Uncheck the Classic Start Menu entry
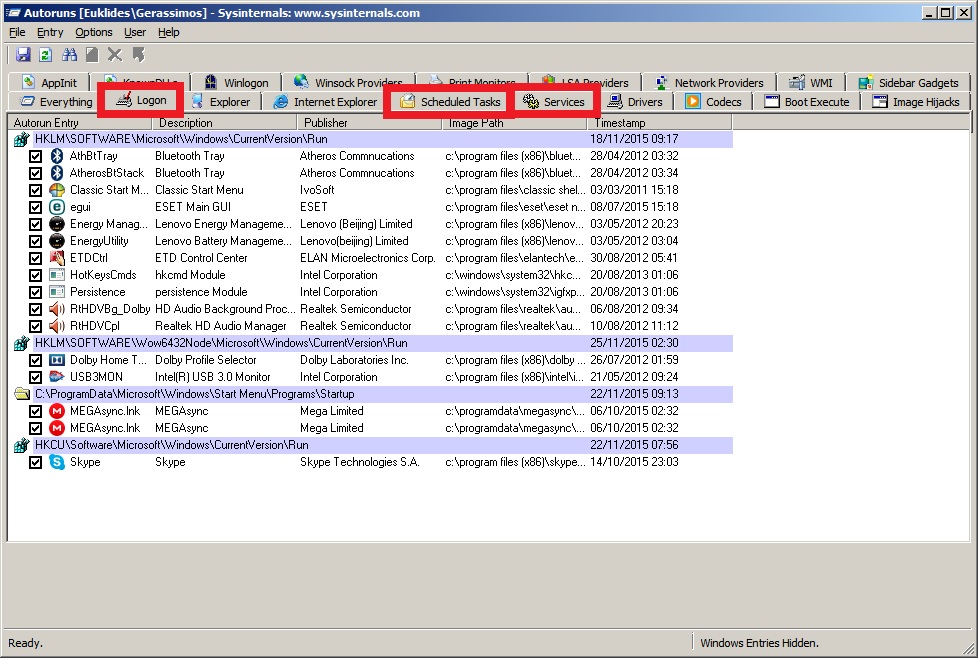The width and height of the screenshot is (978, 658). tap(36, 190)
